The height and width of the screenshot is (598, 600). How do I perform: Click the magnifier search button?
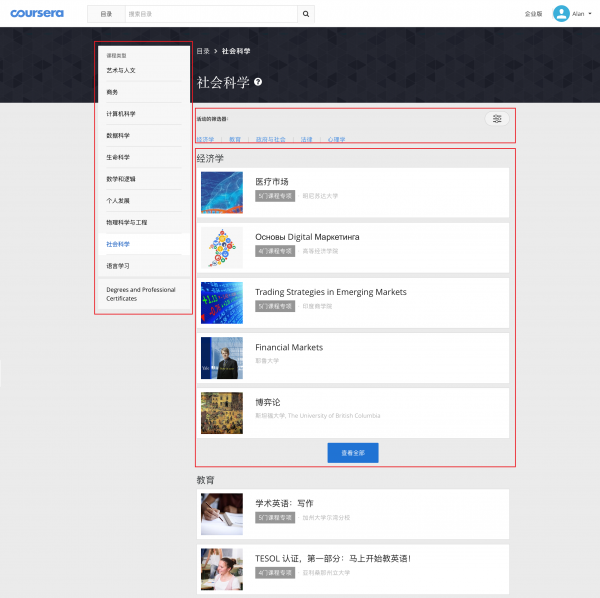(x=306, y=14)
